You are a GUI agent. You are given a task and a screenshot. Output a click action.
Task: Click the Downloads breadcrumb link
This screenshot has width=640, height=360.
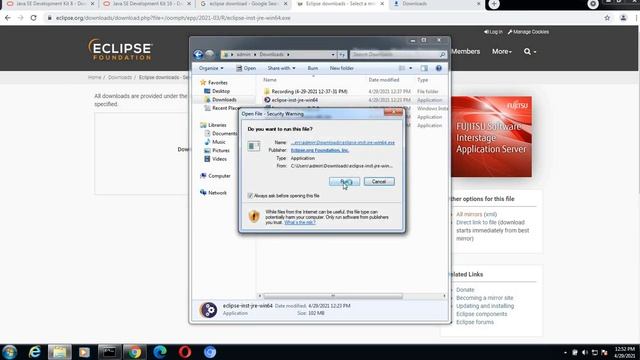pos(120,77)
